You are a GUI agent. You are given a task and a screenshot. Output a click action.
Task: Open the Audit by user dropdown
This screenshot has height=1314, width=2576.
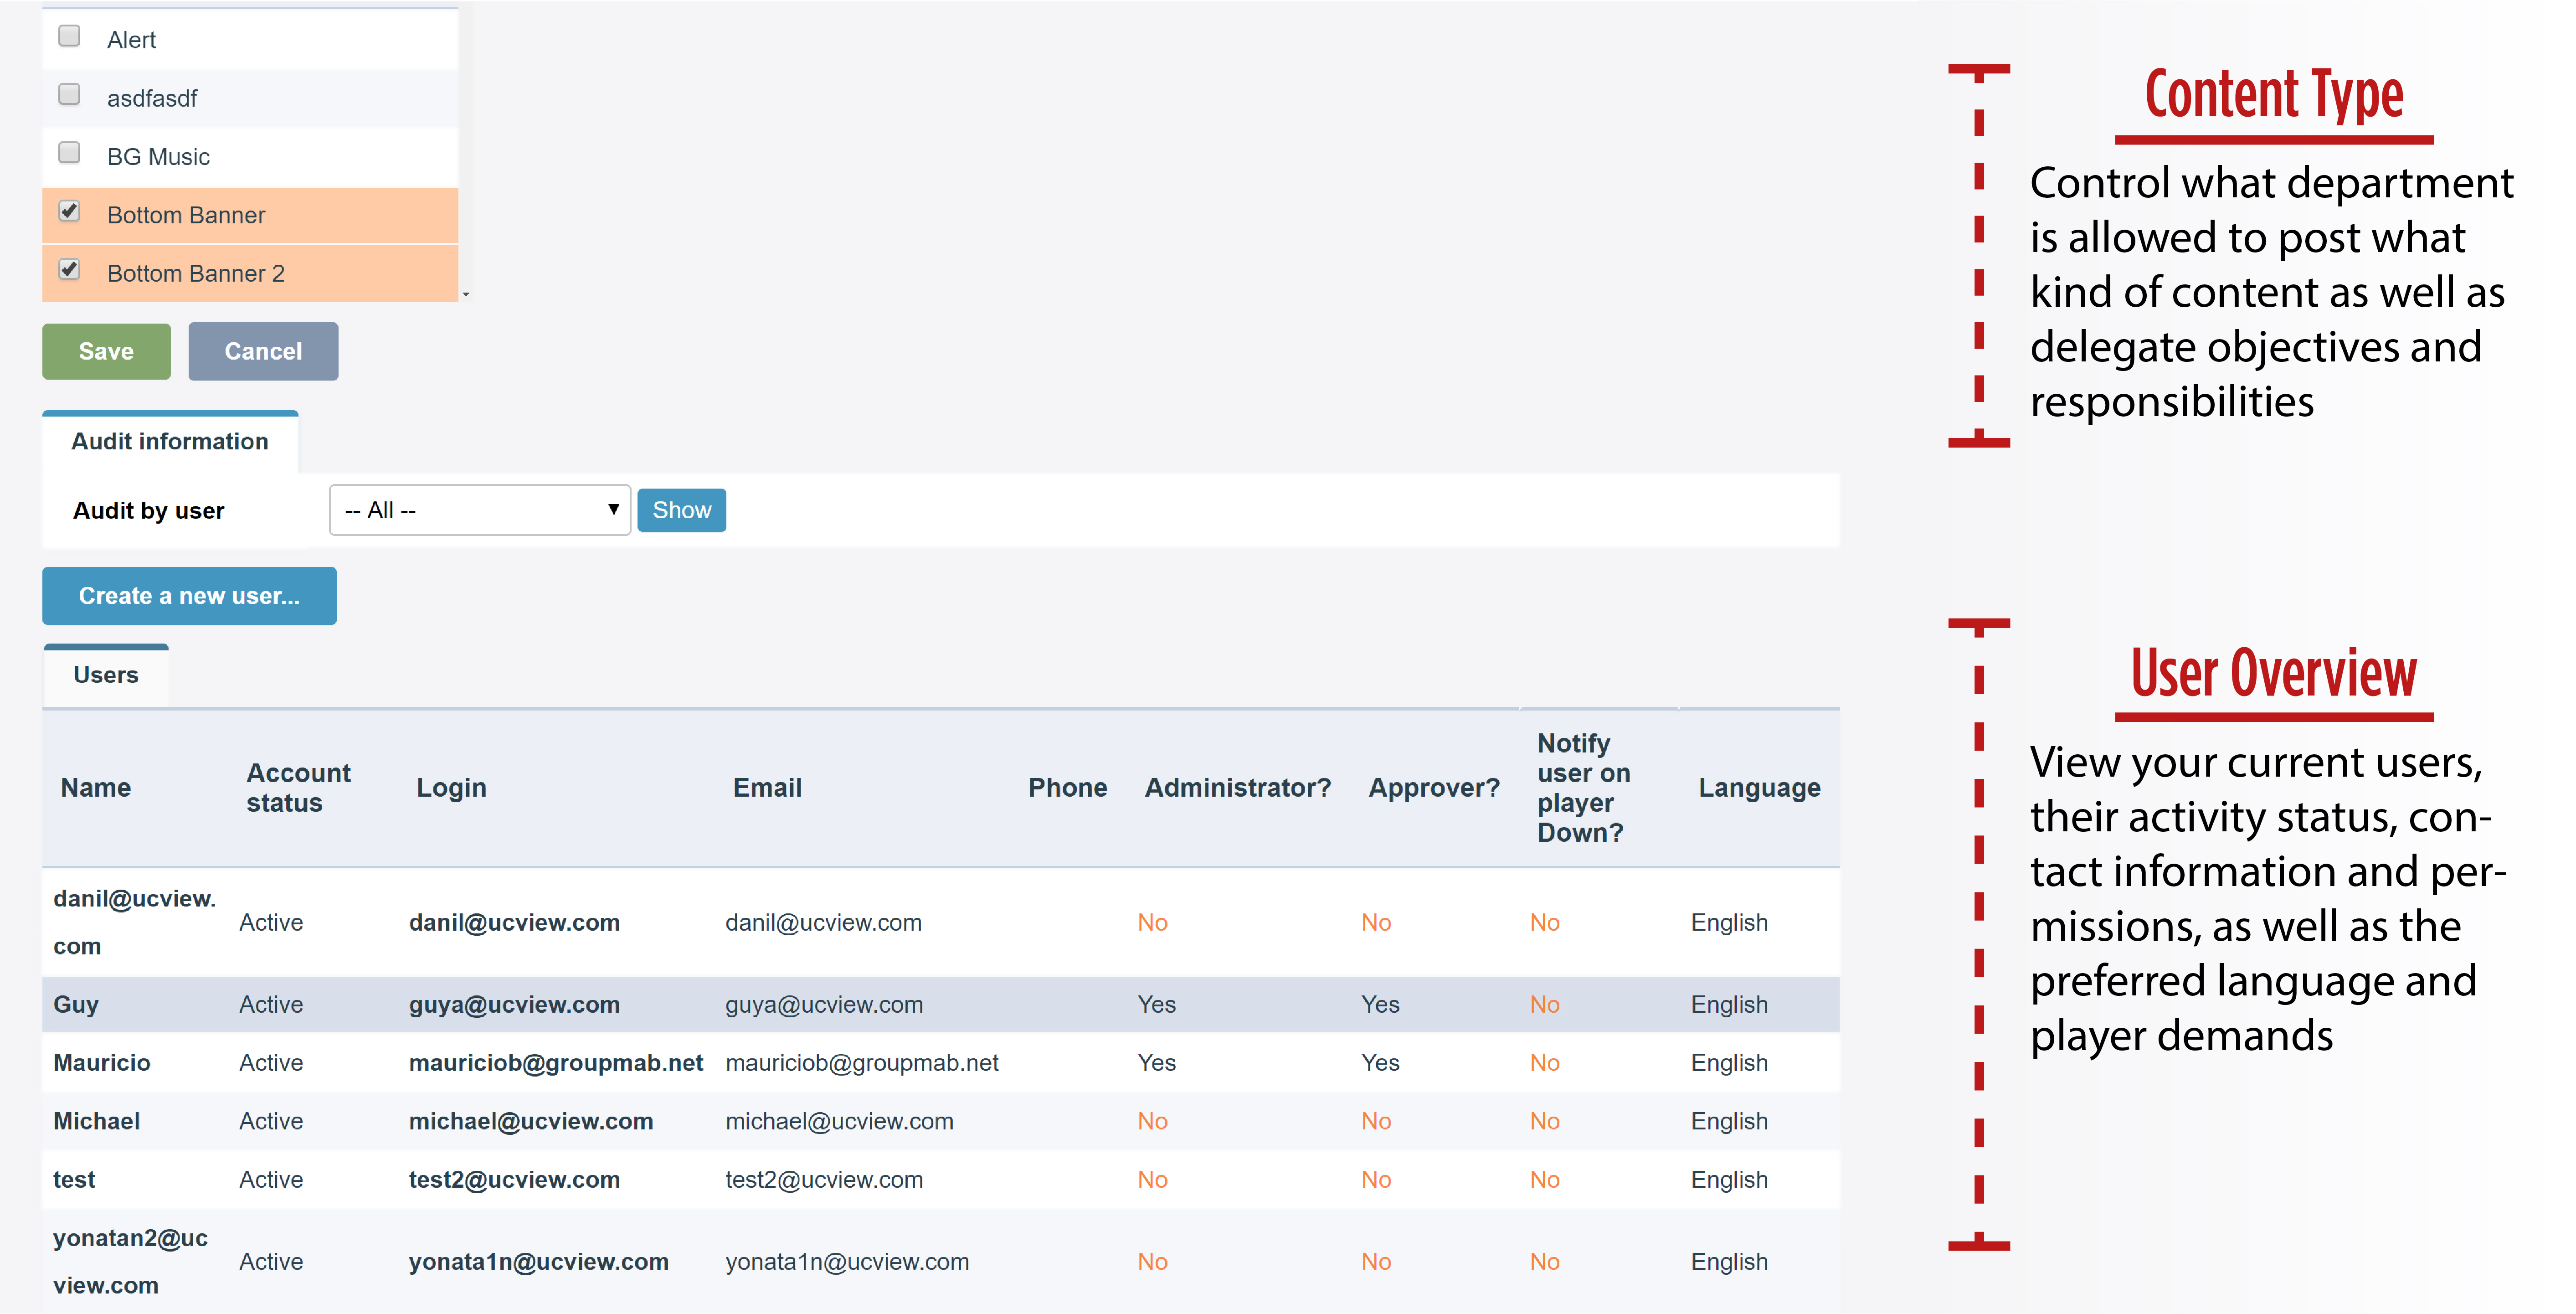coord(480,510)
